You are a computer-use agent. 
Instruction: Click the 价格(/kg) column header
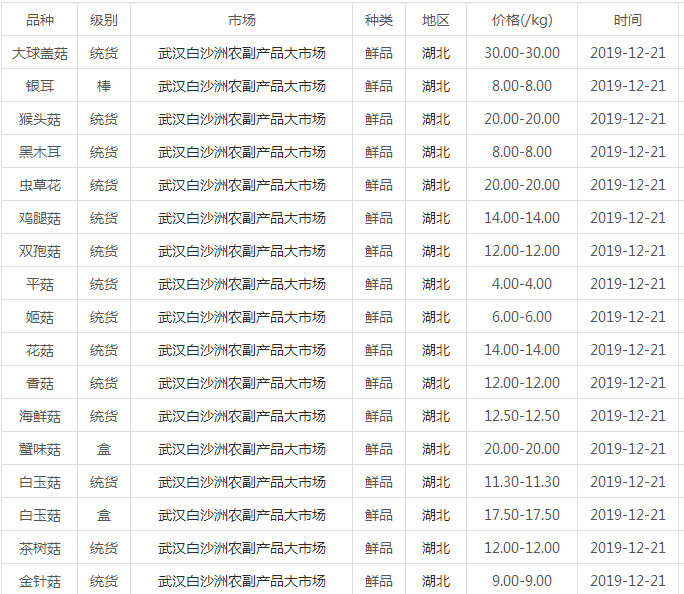tap(522, 20)
